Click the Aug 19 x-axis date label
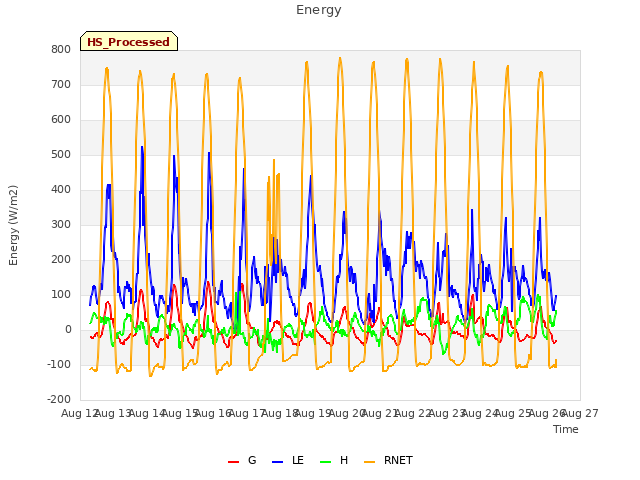Viewport: 640px width, 480px height. (313, 414)
